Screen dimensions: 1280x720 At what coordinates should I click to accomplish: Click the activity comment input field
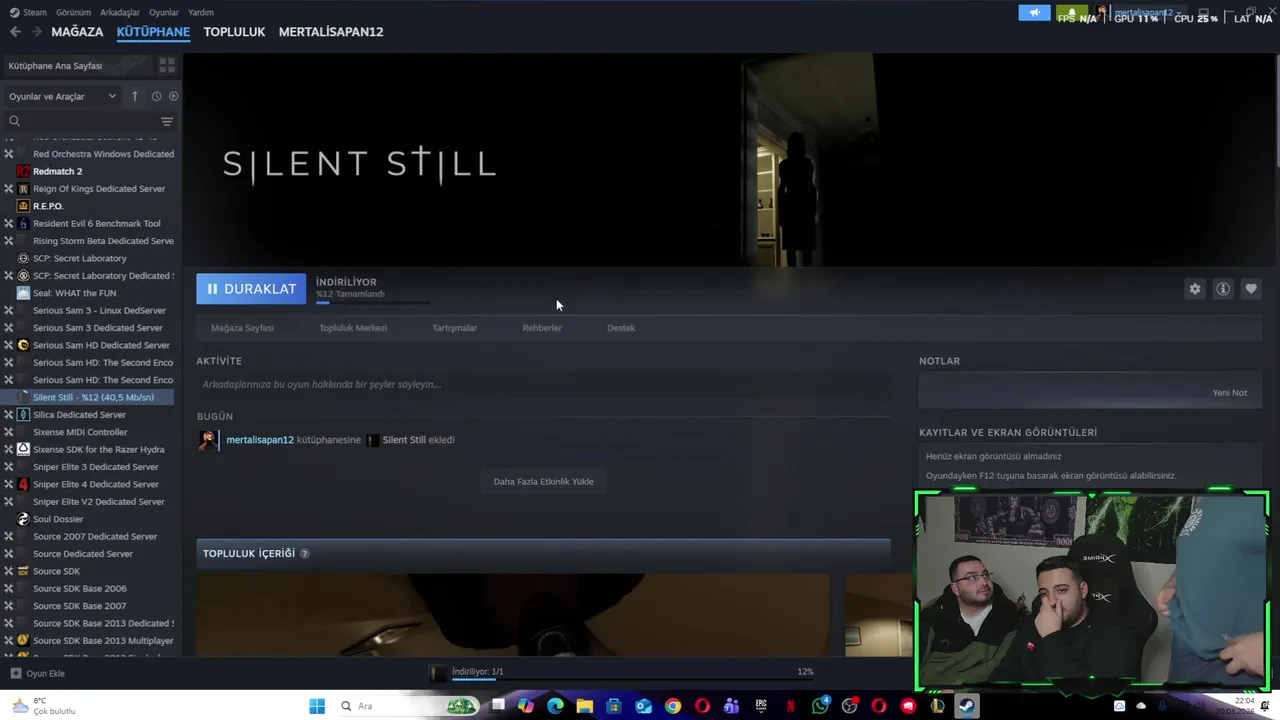[543, 385]
